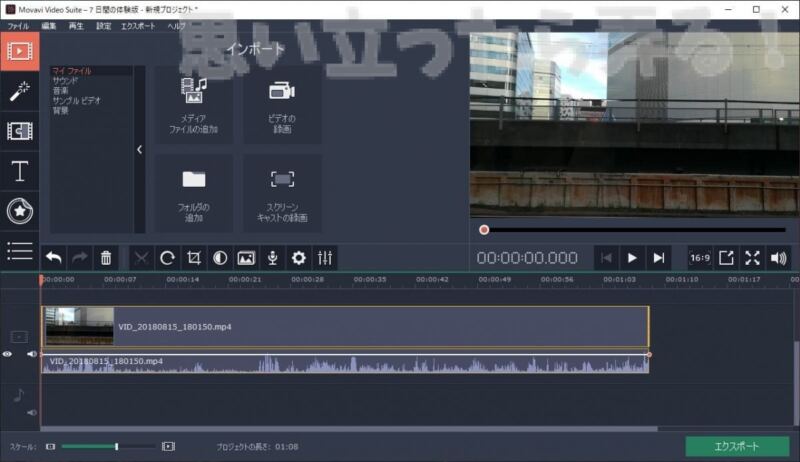Screen dimensions: 800x462
Task: Click the 00:01:03 mark on ruler
Action: click(619, 279)
